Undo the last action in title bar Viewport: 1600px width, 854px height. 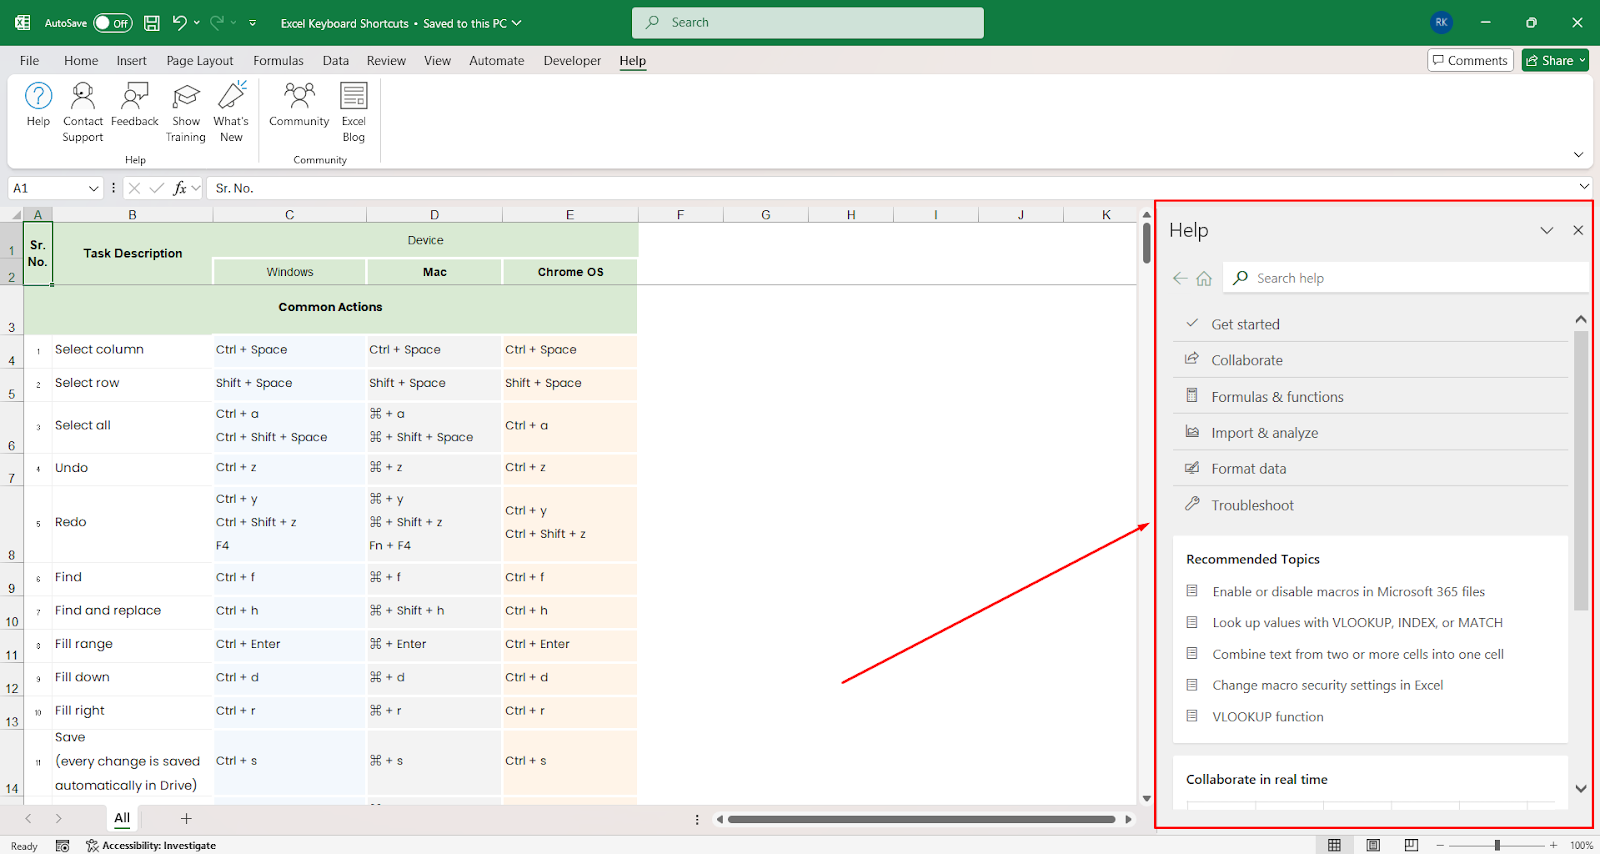pyautogui.click(x=179, y=22)
